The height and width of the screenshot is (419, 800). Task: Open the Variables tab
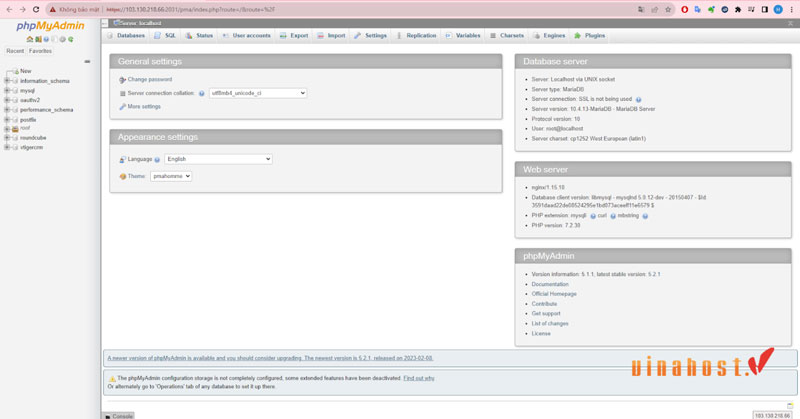463,36
